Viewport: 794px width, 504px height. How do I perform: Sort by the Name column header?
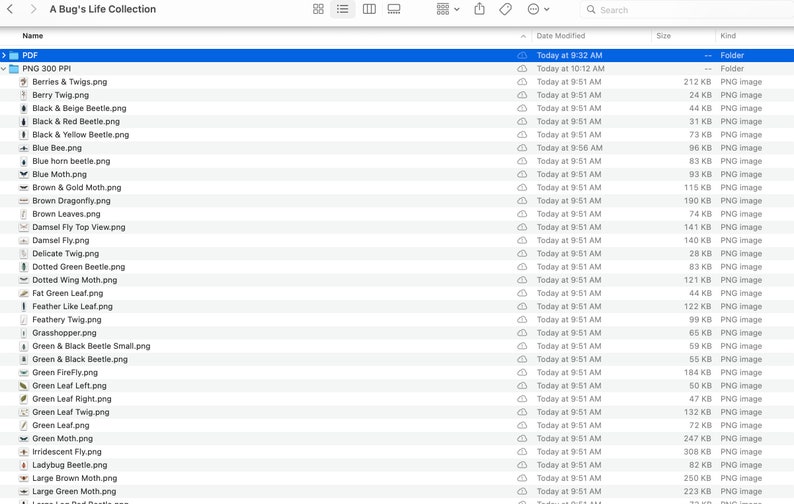point(32,36)
